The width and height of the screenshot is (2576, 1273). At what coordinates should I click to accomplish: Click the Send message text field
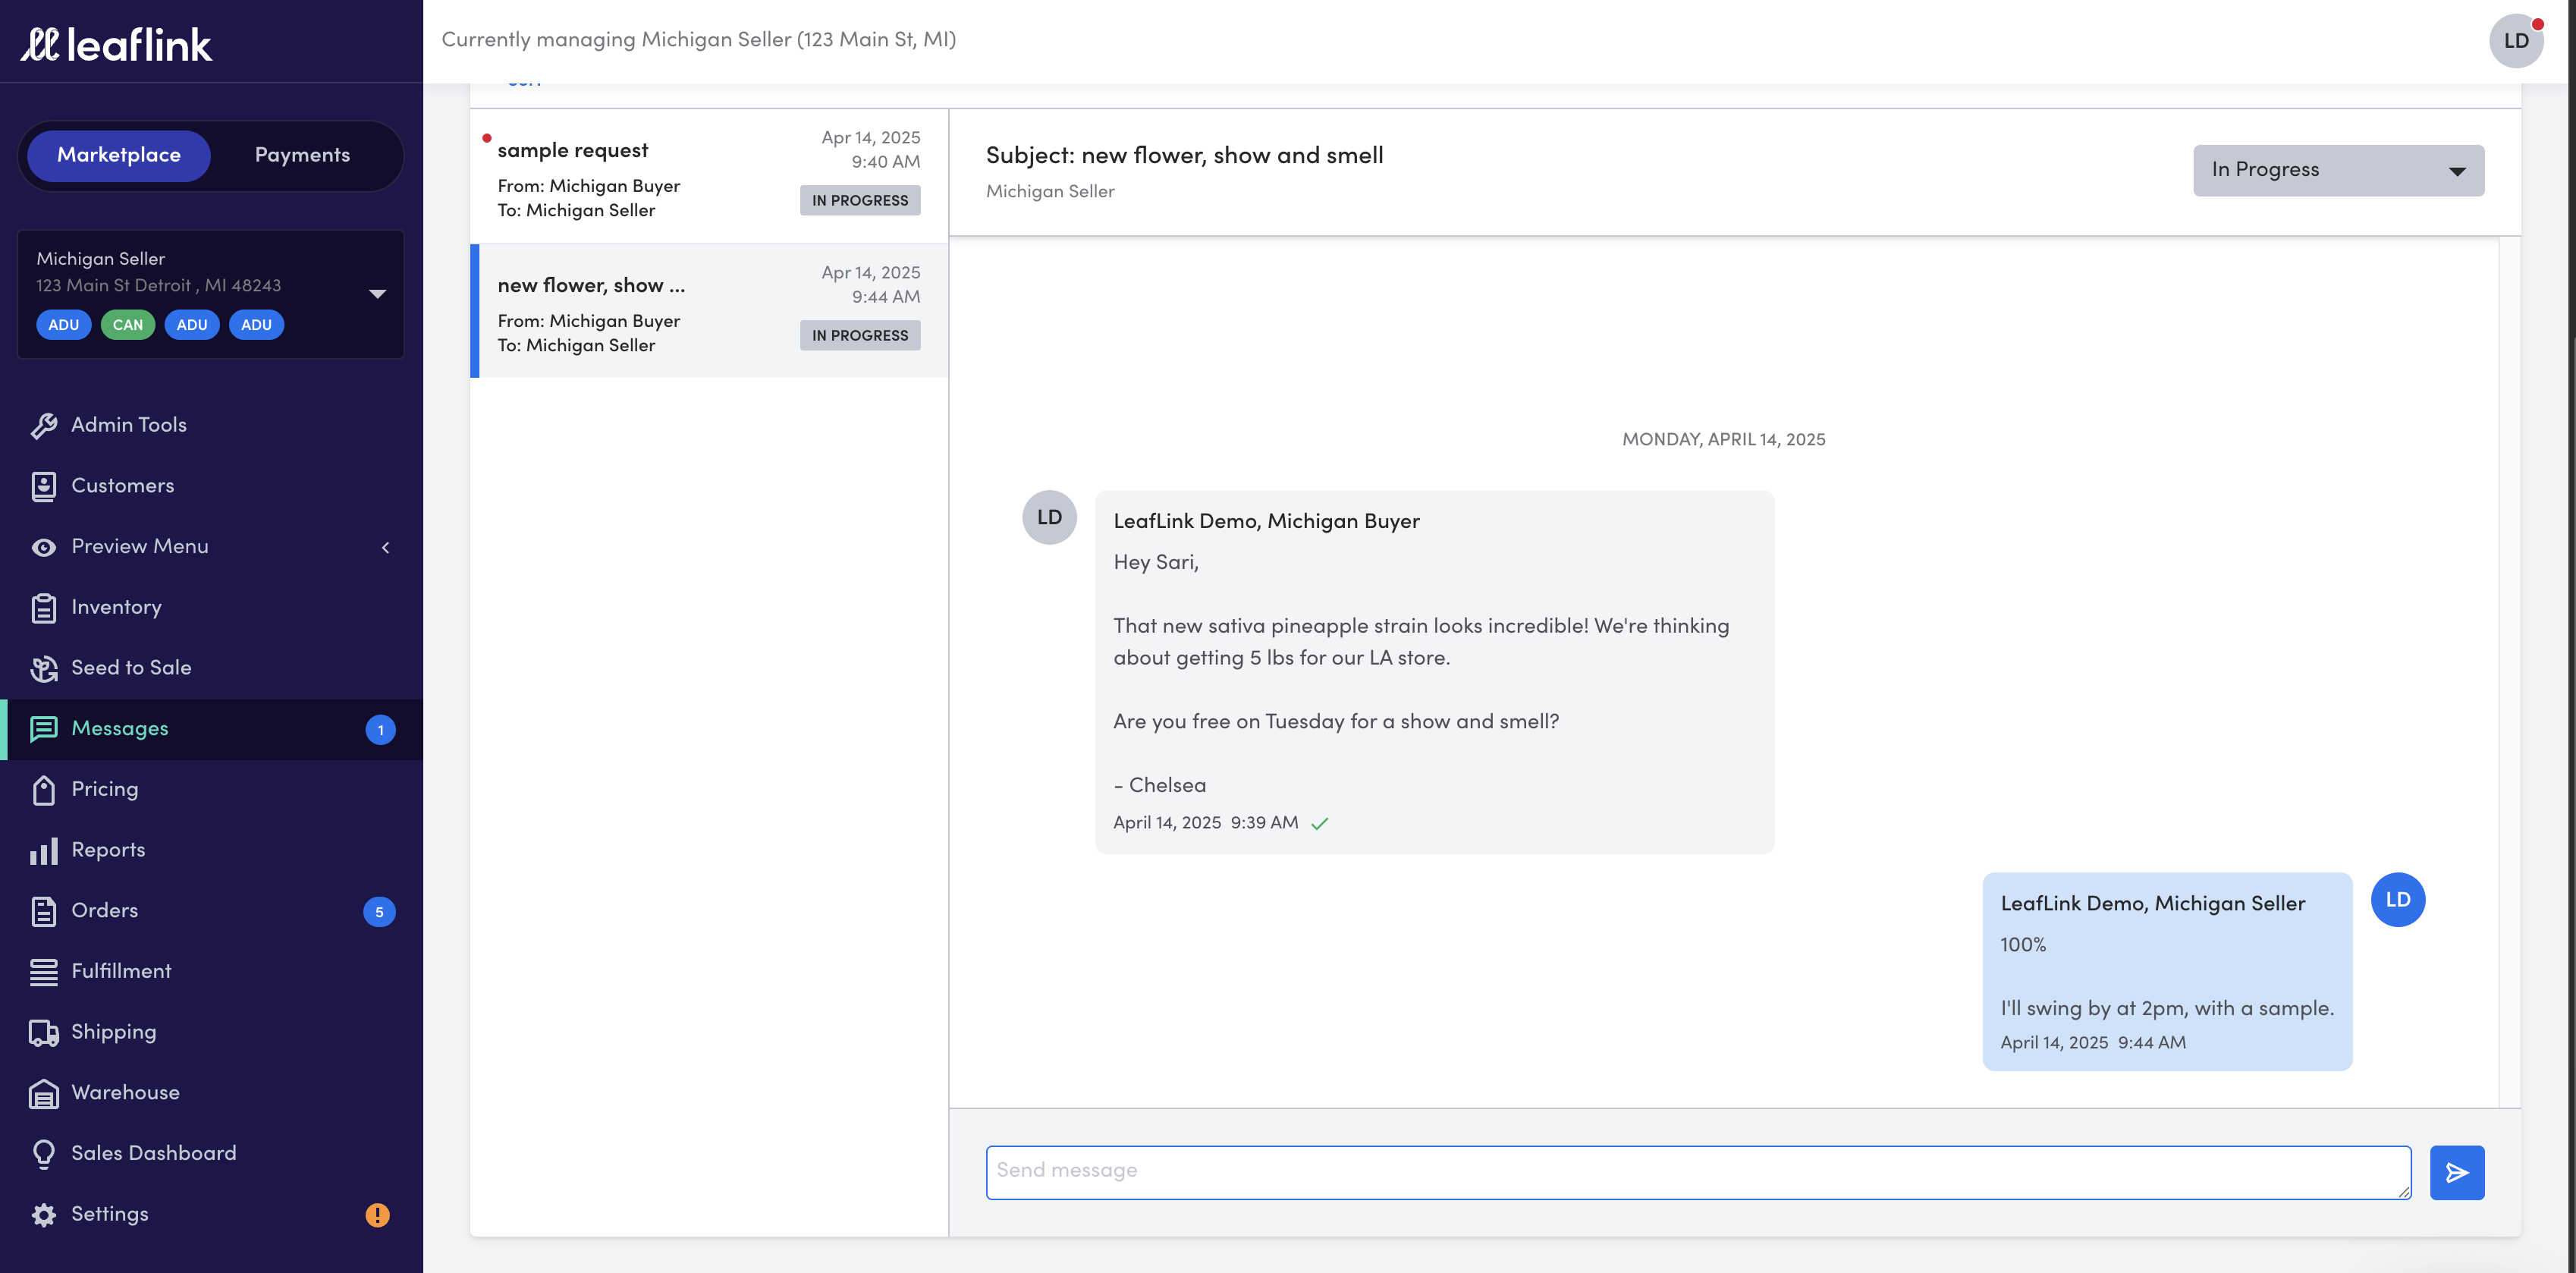coord(1698,1172)
